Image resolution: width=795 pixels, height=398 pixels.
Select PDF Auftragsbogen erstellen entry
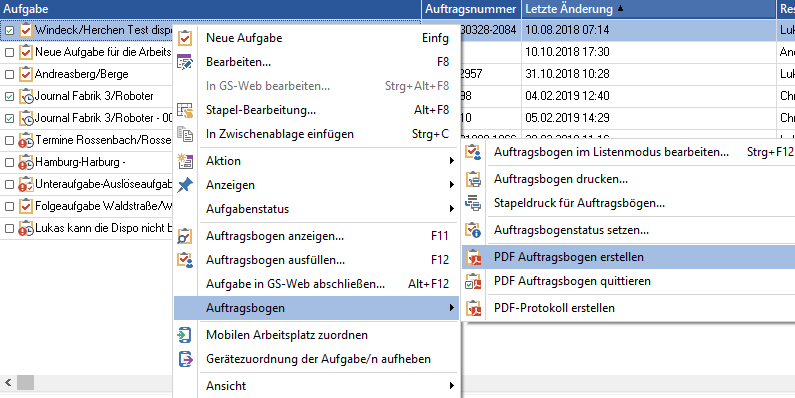(629, 257)
